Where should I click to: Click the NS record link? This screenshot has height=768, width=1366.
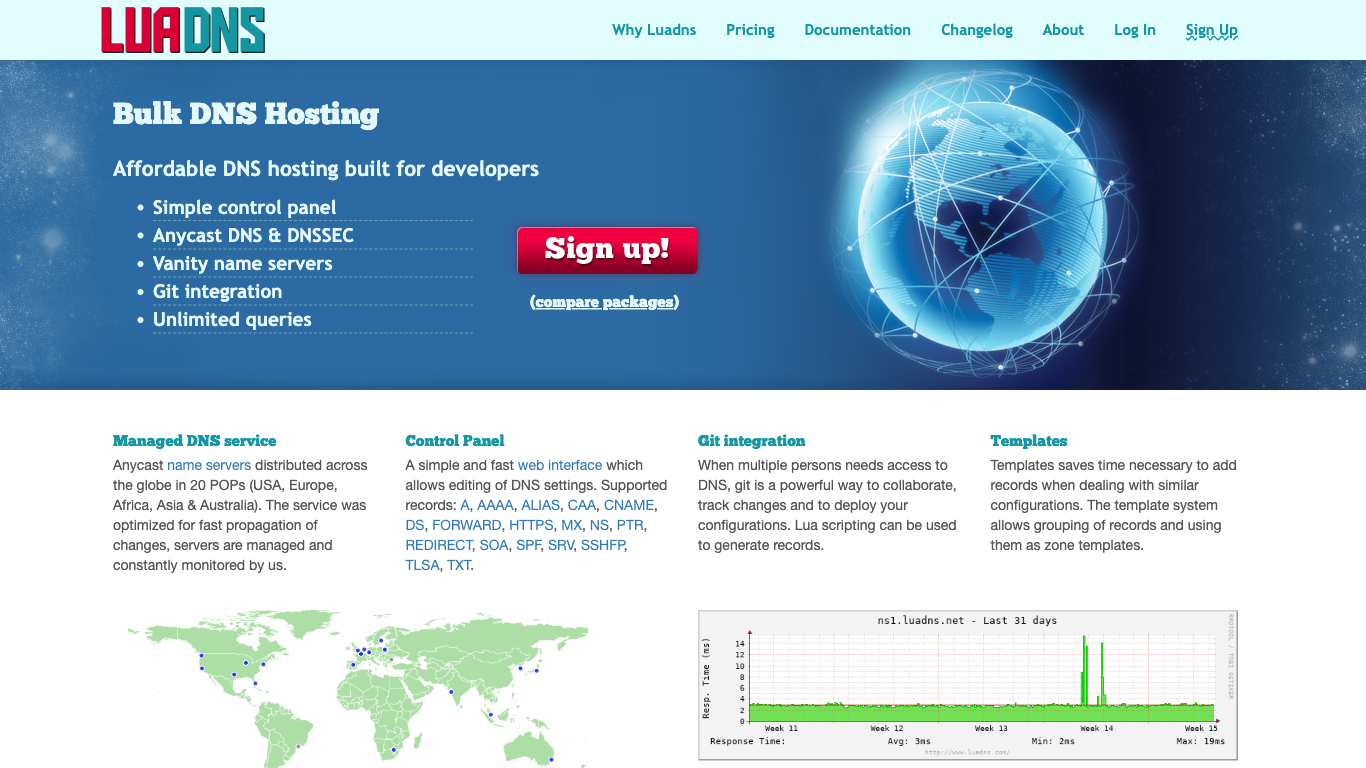599,525
